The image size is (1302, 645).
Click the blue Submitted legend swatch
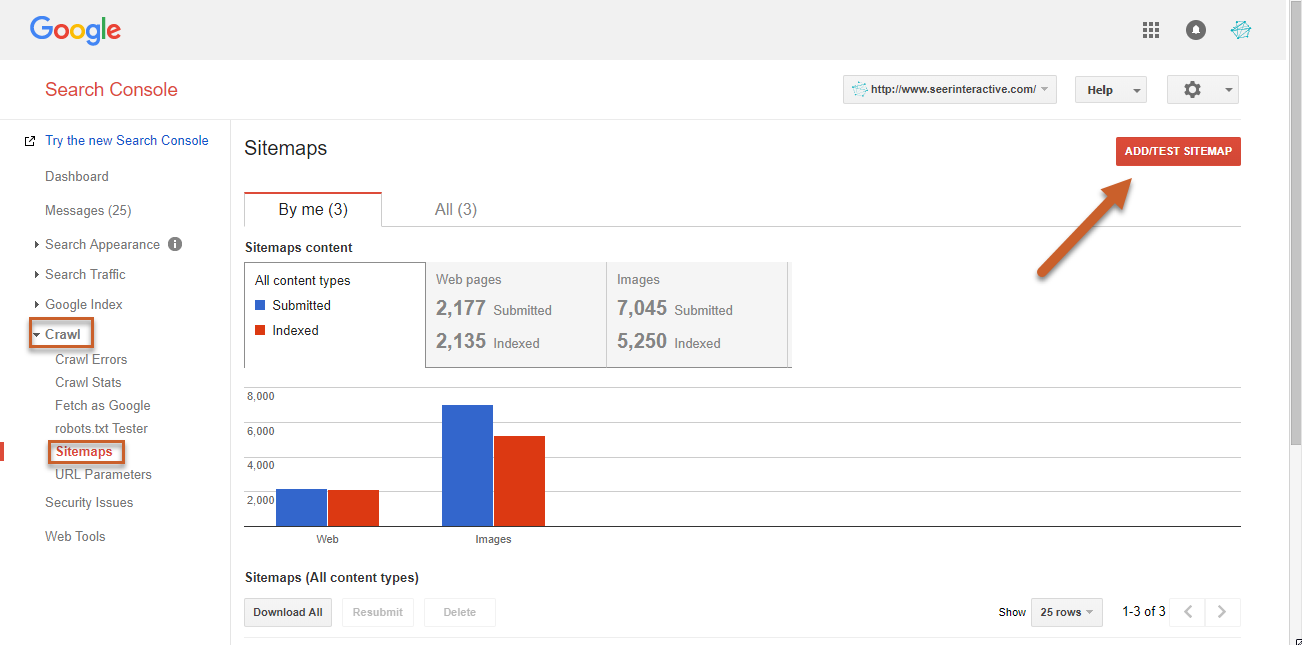pos(260,306)
